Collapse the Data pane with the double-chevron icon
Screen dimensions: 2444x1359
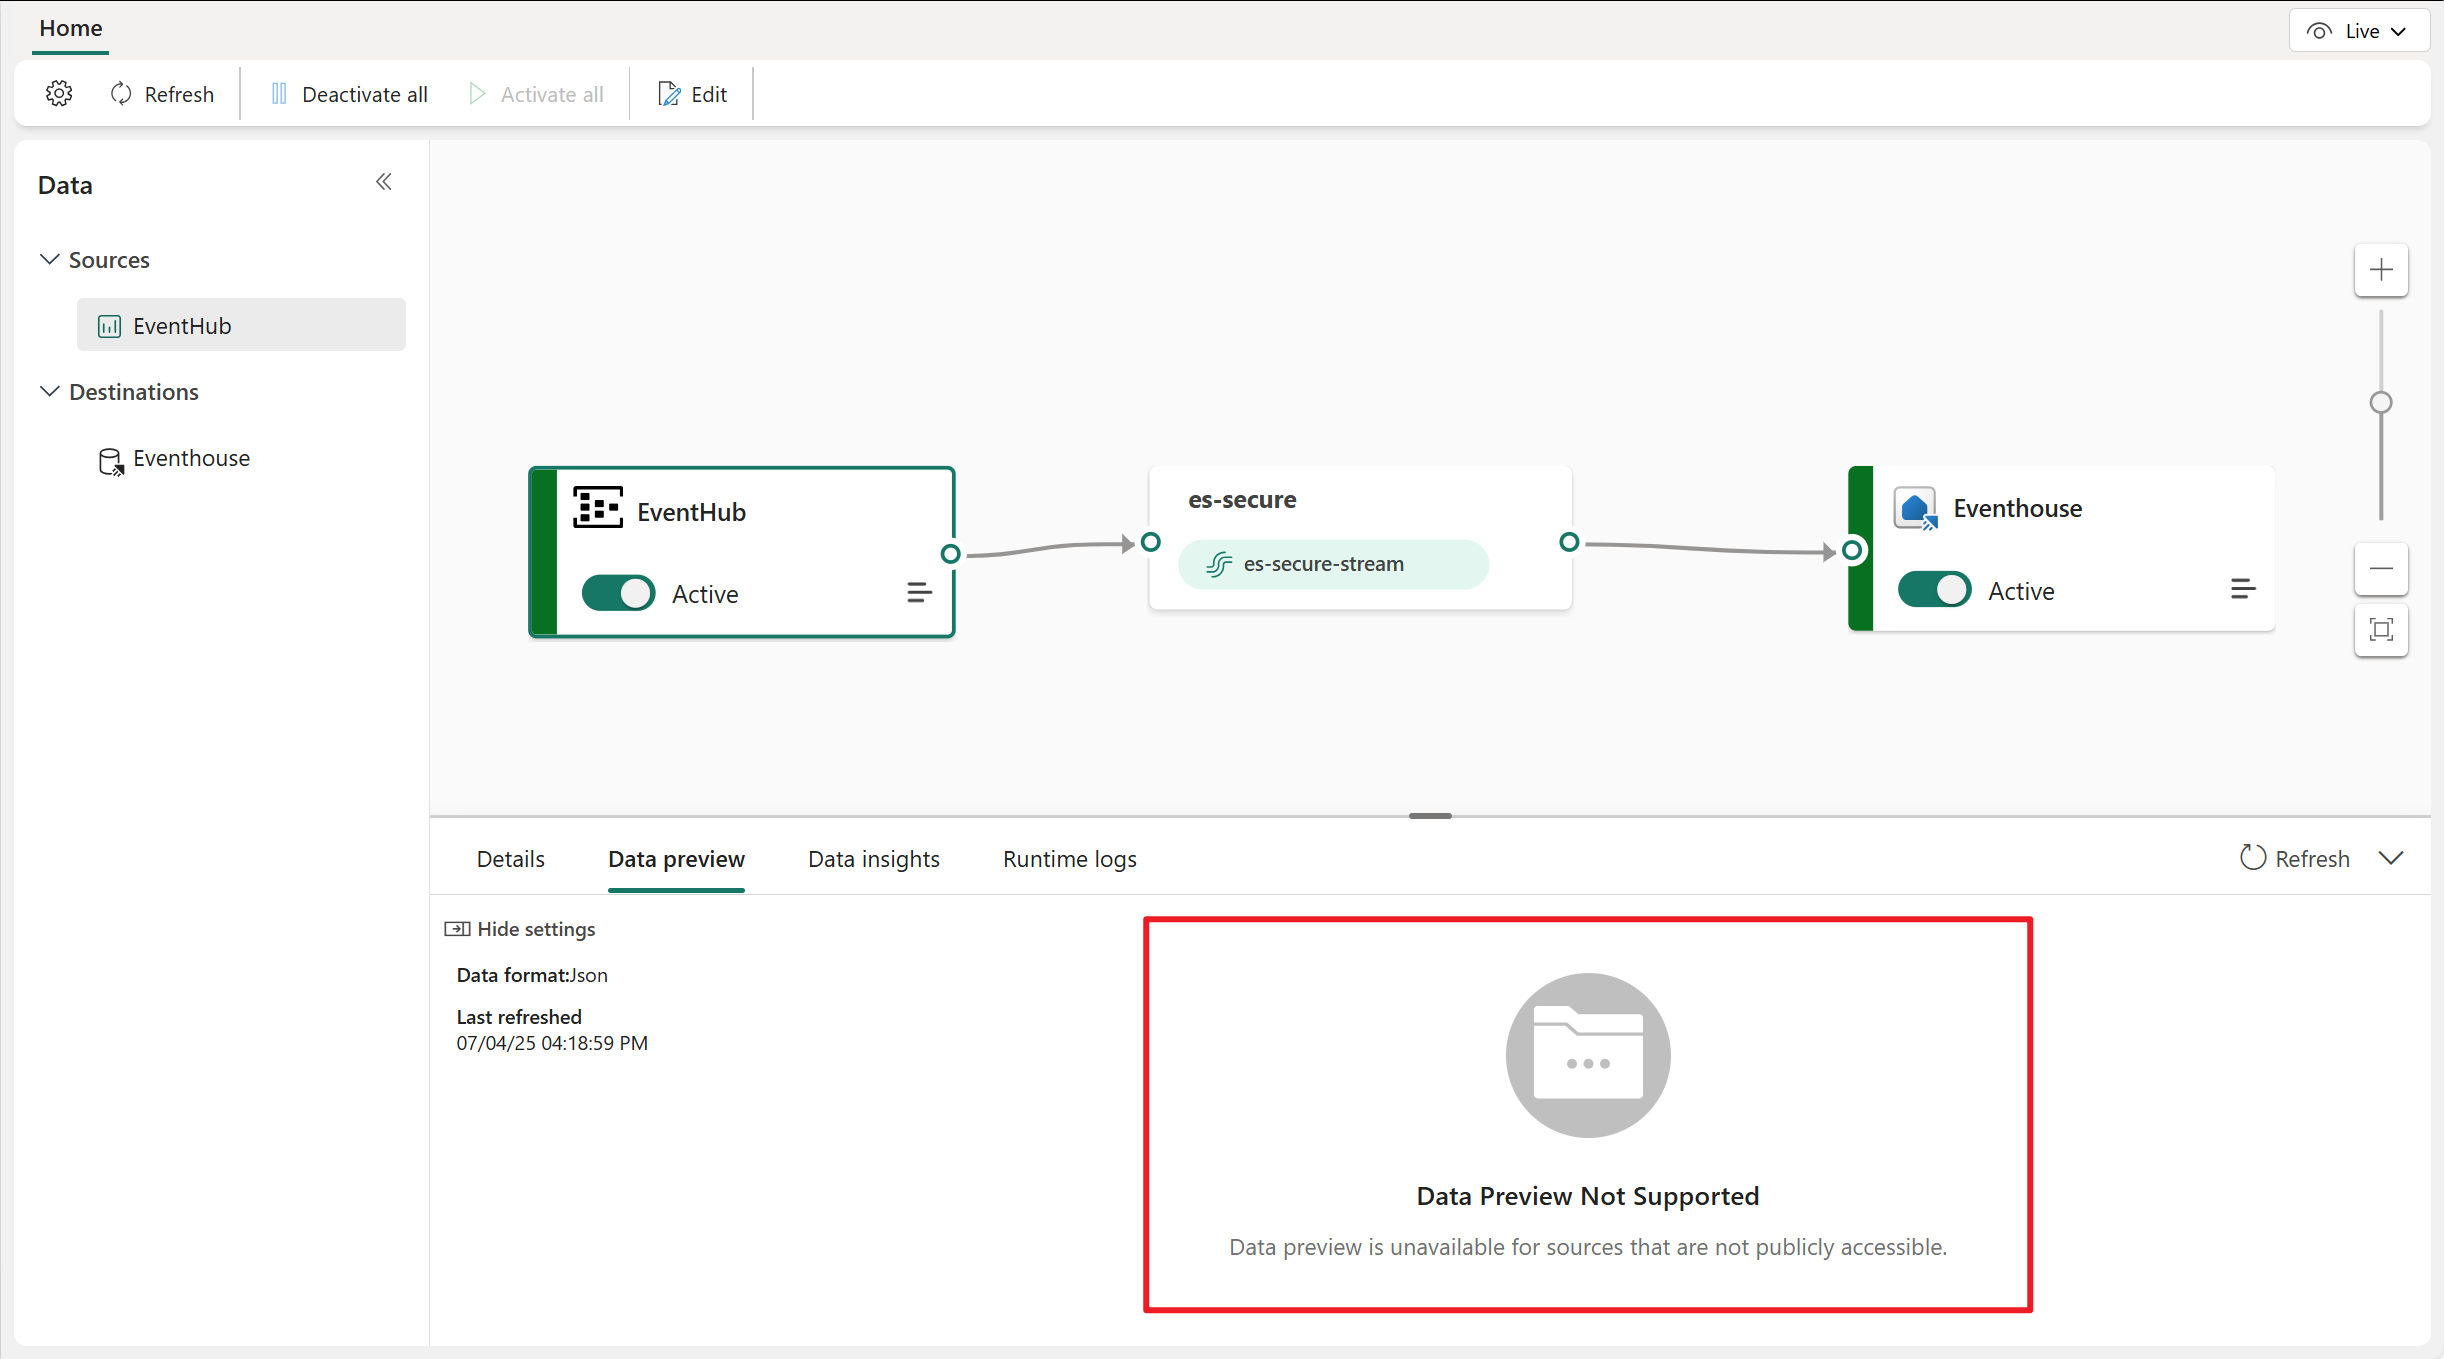(x=384, y=182)
